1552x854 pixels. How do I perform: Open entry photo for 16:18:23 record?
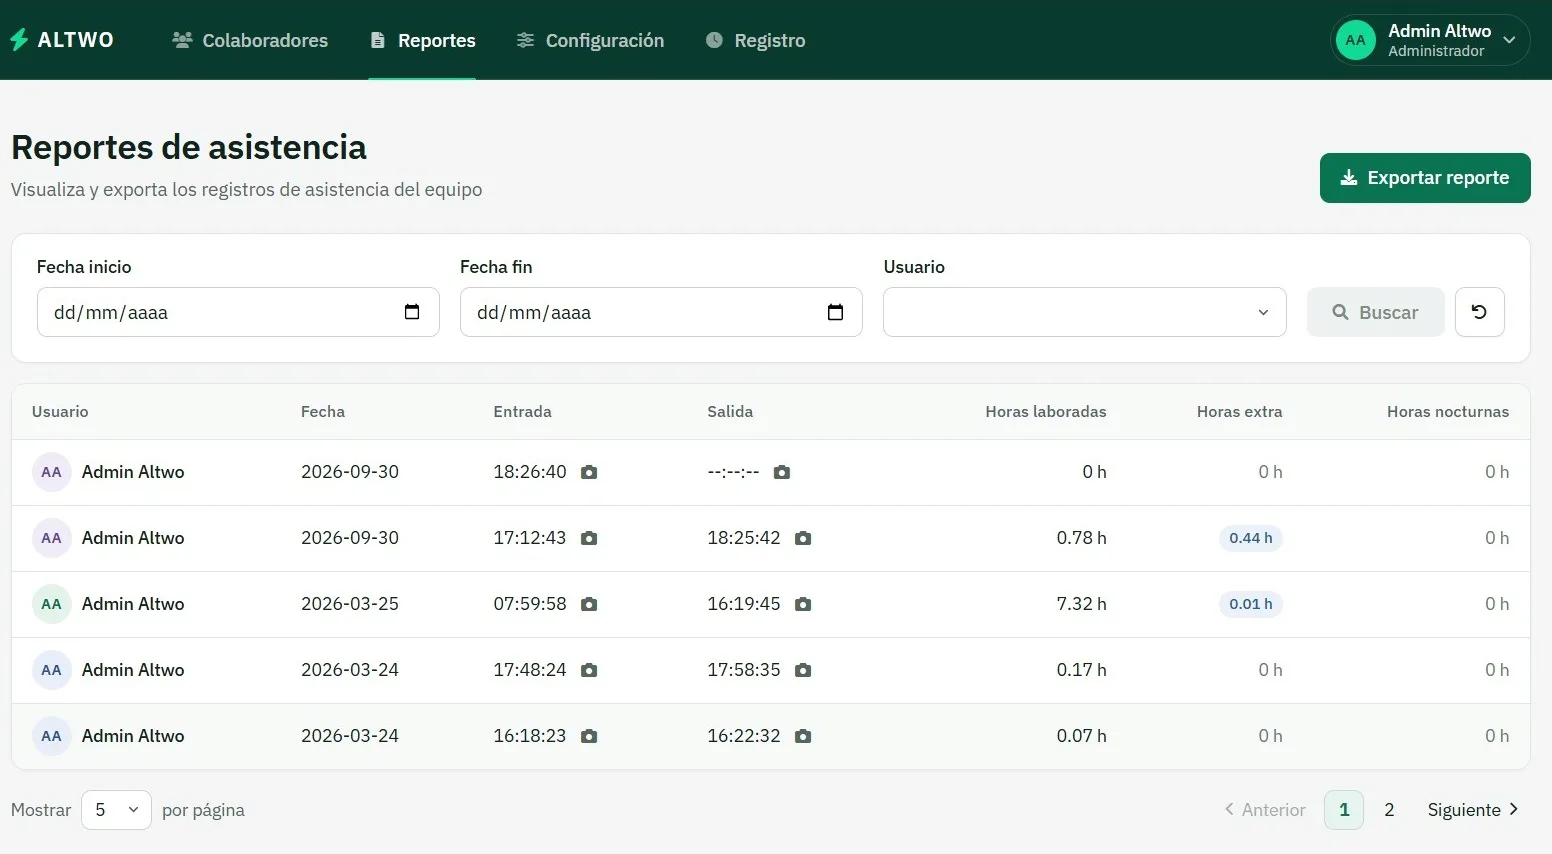pyautogui.click(x=589, y=736)
